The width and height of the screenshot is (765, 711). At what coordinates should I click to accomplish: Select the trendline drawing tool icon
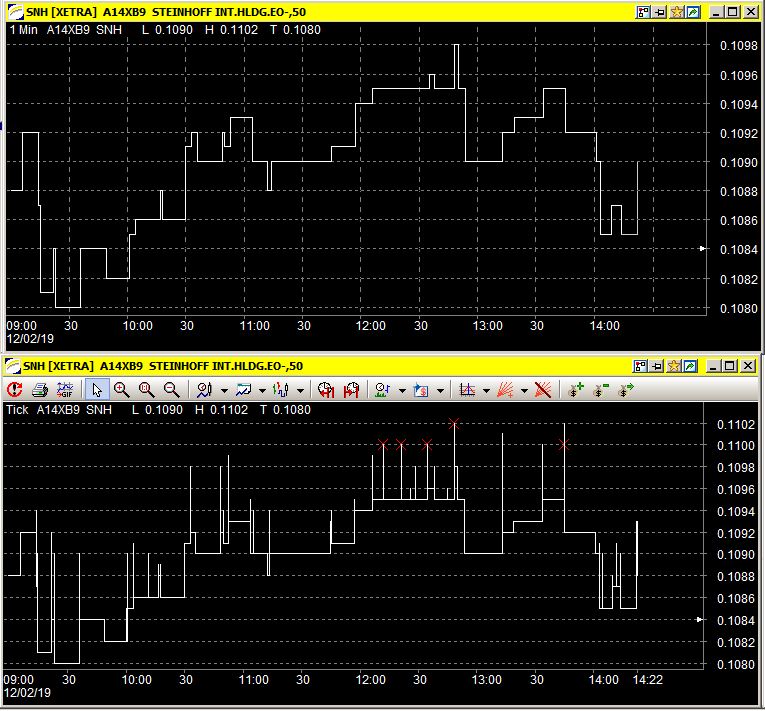[467, 389]
